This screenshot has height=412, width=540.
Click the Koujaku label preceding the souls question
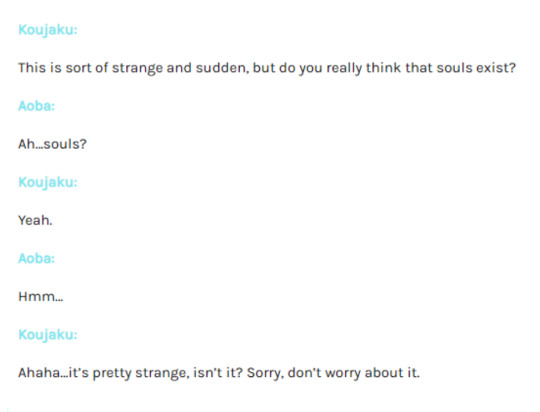pyautogui.click(x=48, y=30)
